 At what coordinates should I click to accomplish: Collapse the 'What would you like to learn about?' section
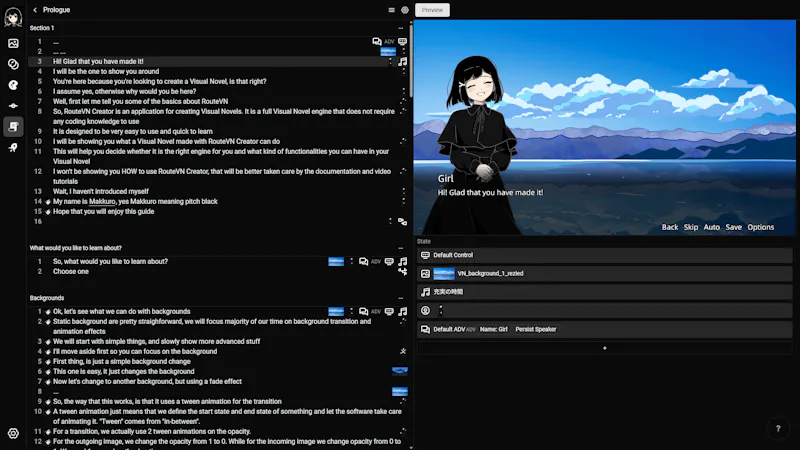pyautogui.click(x=401, y=248)
